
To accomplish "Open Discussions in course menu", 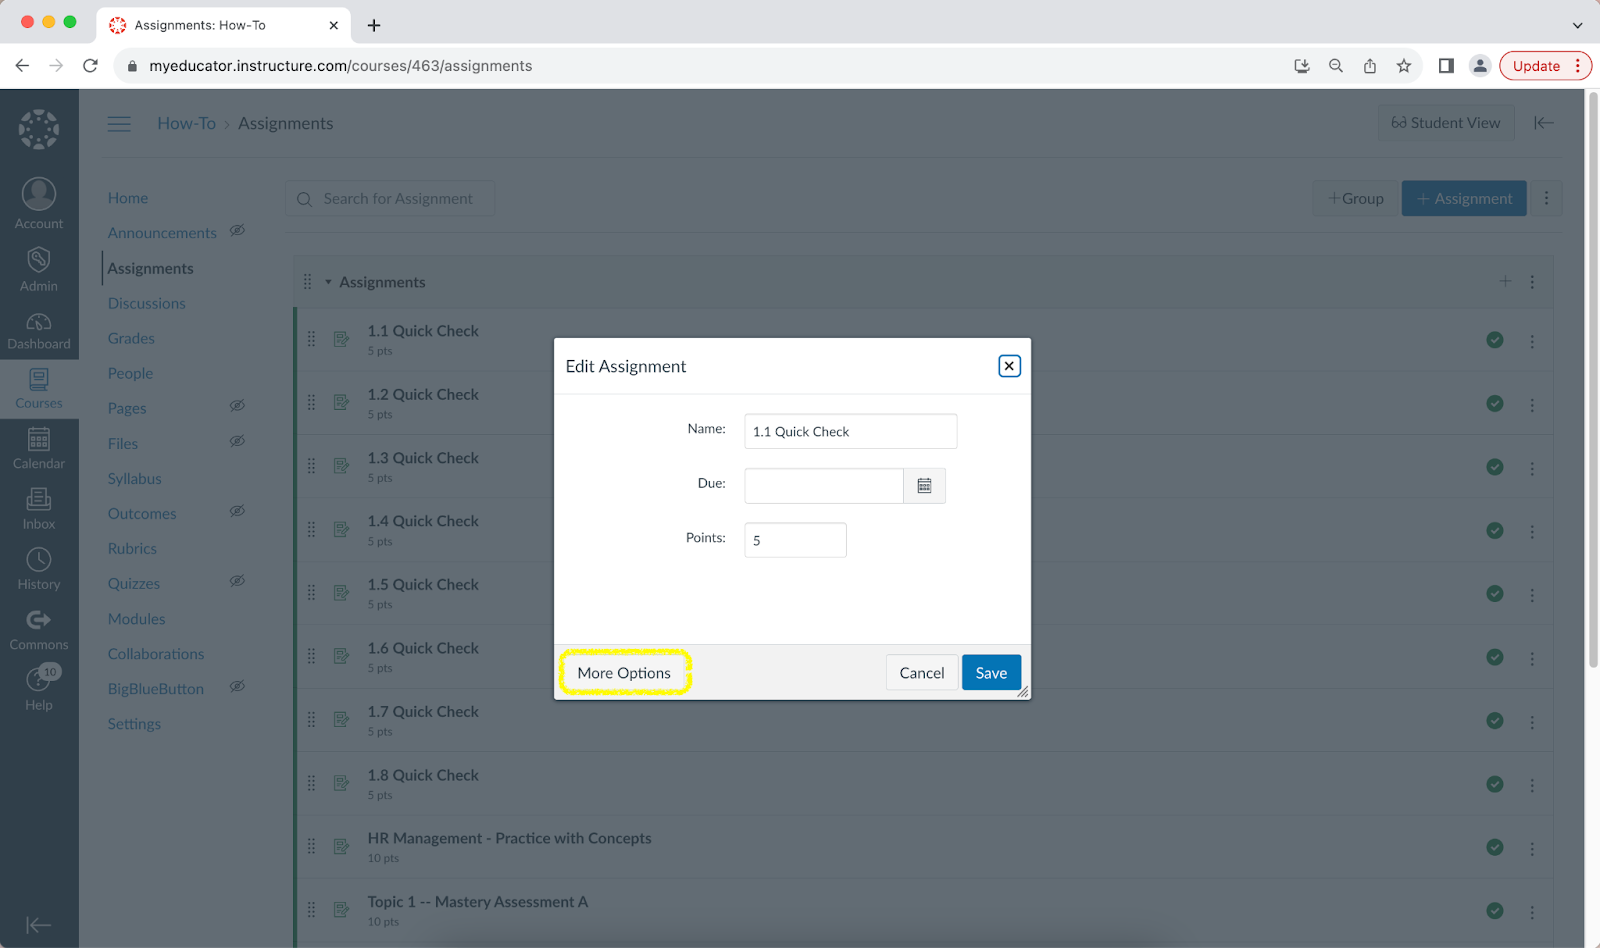I will coord(147,303).
